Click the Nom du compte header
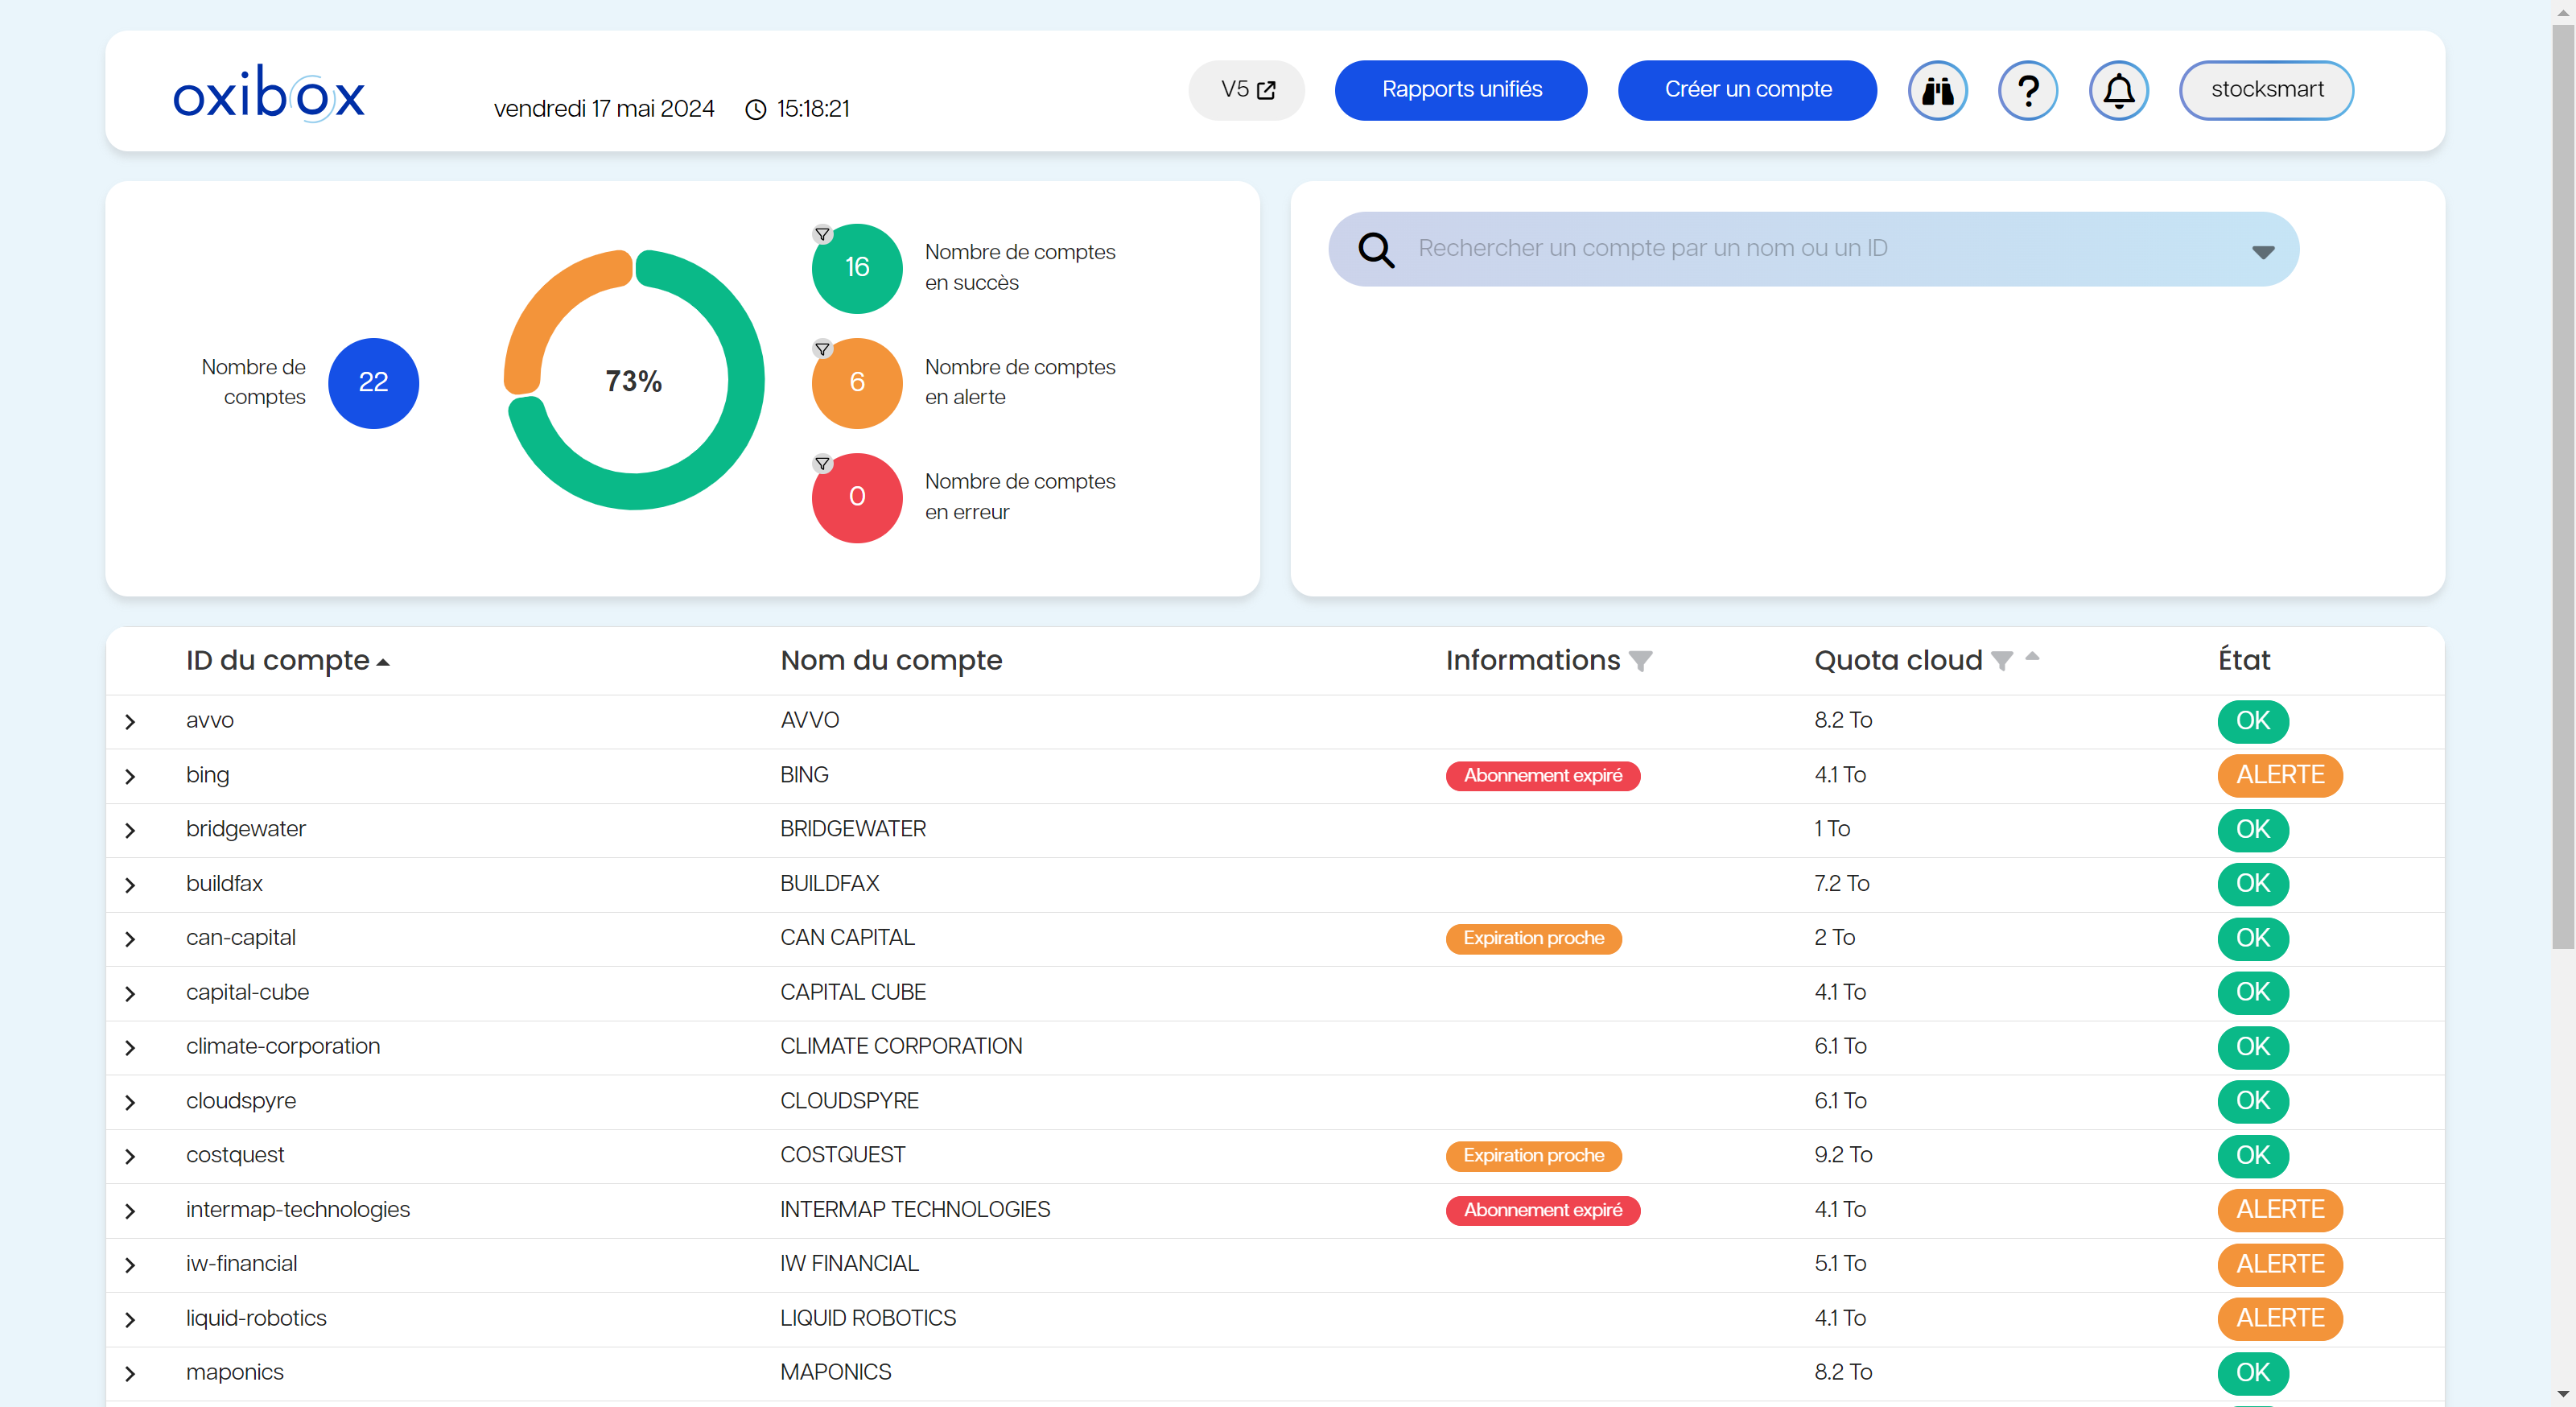 click(891, 660)
